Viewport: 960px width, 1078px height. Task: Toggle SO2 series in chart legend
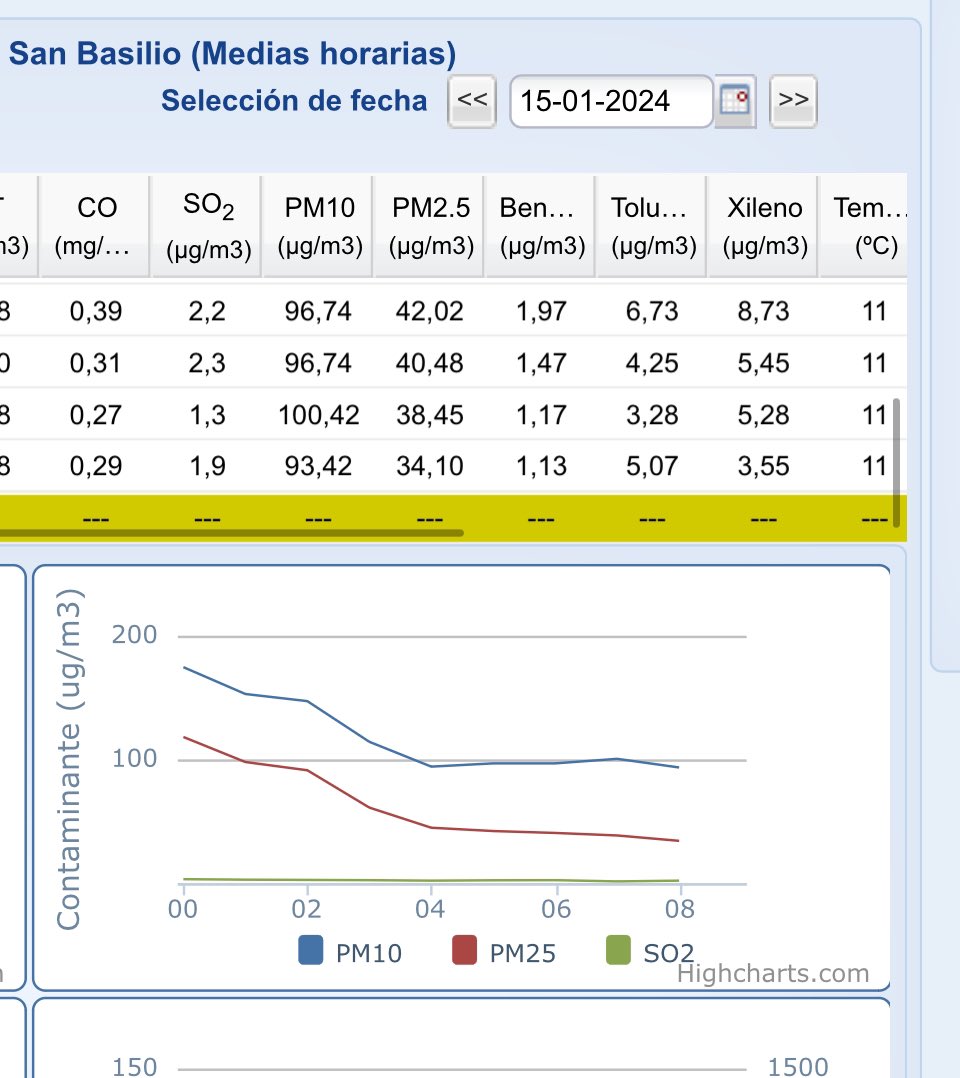[651, 952]
